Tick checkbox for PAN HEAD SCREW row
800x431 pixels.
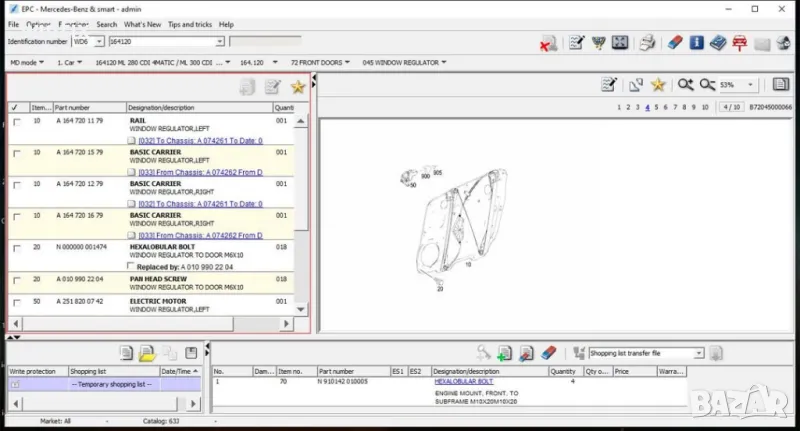coord(16,279)
